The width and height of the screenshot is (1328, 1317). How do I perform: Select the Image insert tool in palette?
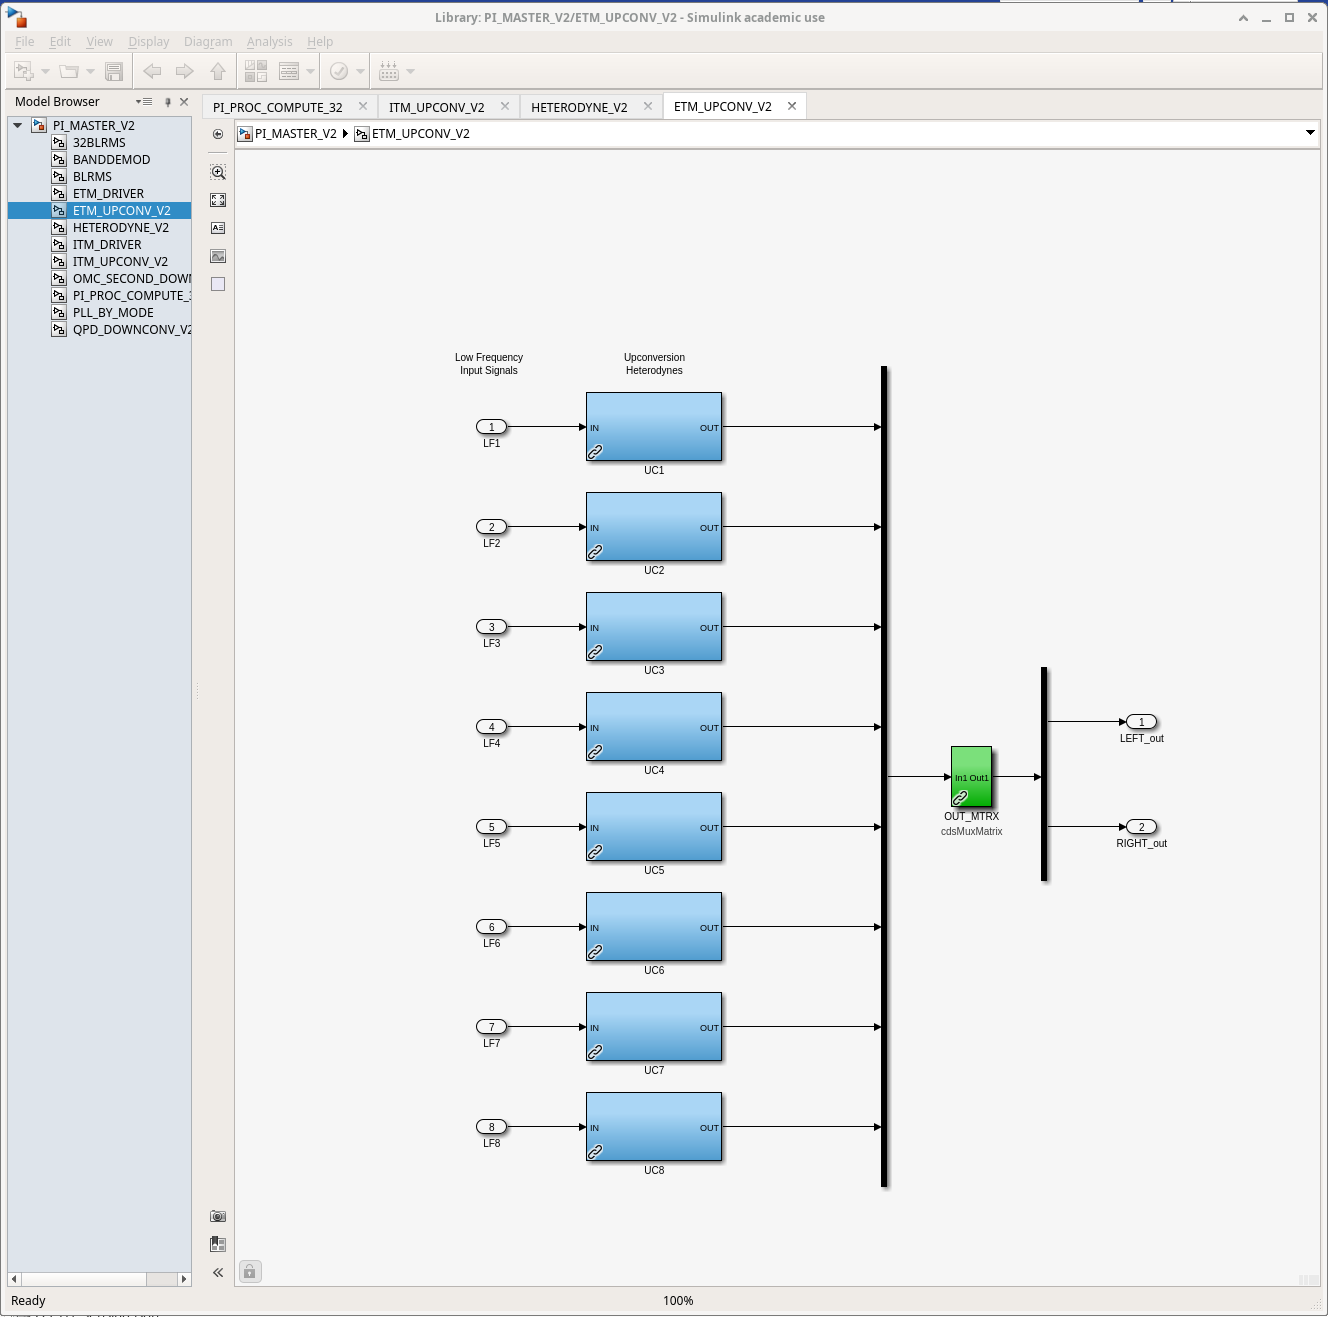point(218,256)
